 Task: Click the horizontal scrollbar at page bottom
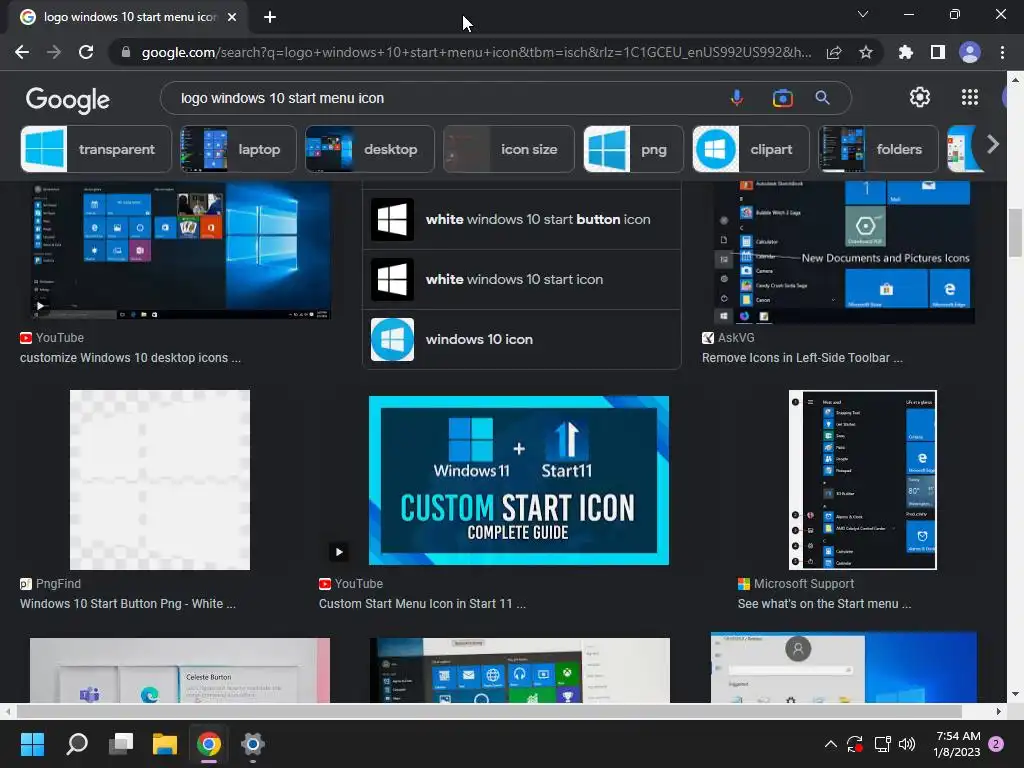point(488,711)
